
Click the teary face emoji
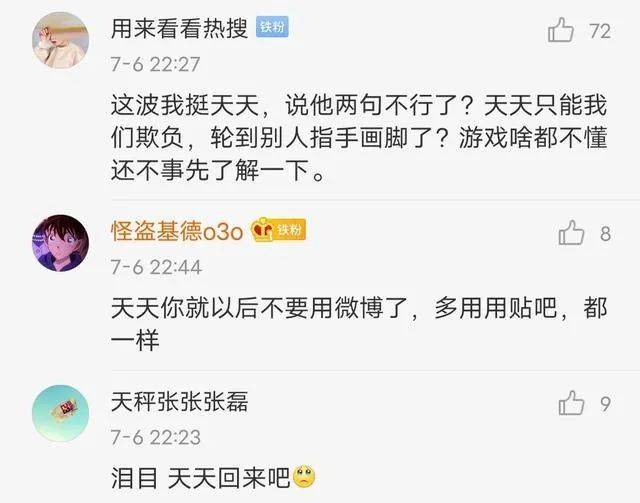click(x=304, y=476)
